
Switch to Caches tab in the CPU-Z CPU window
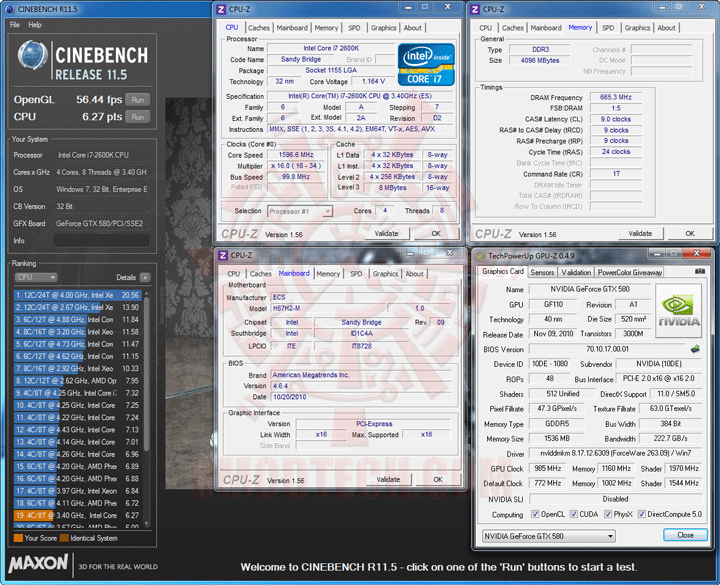click(x=259, y=28)
